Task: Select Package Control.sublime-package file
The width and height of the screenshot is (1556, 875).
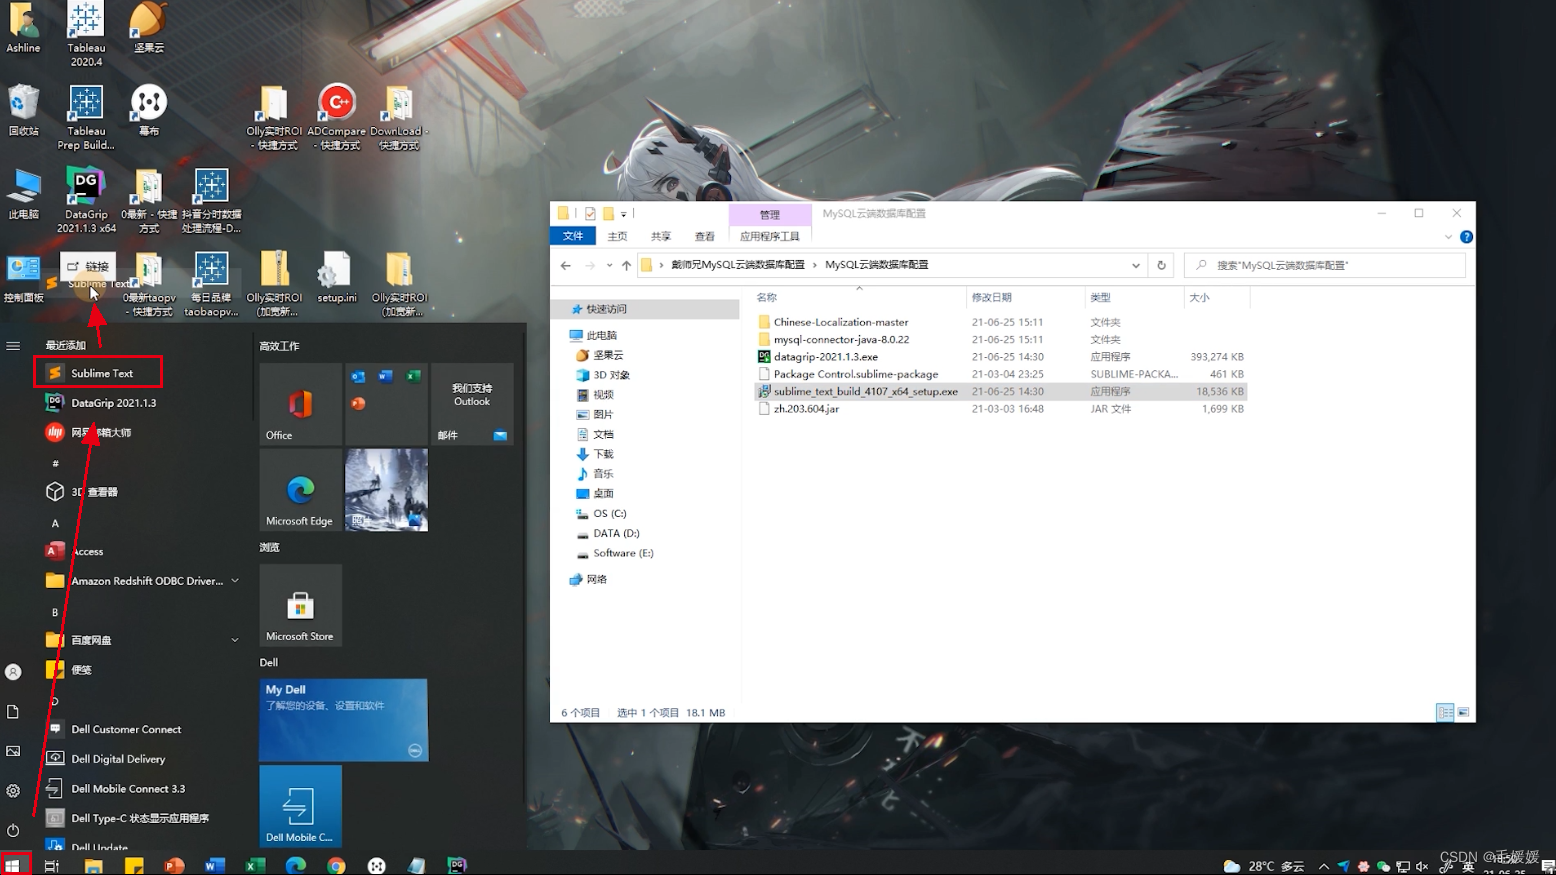Action: 856,374
